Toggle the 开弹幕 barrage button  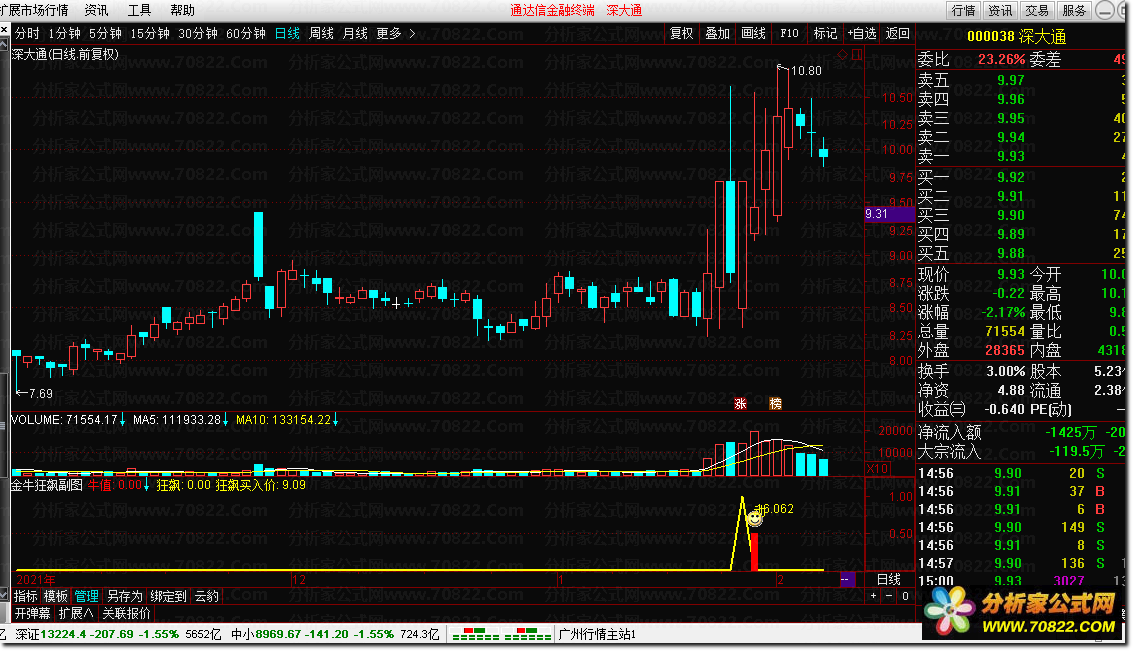(x=33, y=613)
